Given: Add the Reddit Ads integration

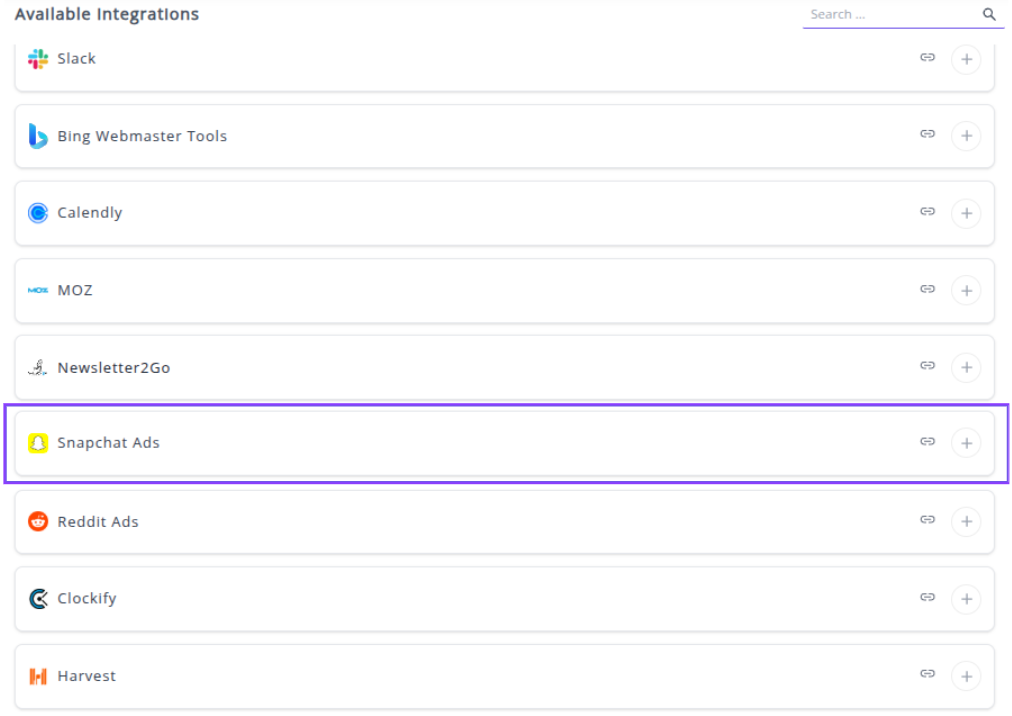Looking at the screenshot, I should point(965,522).
